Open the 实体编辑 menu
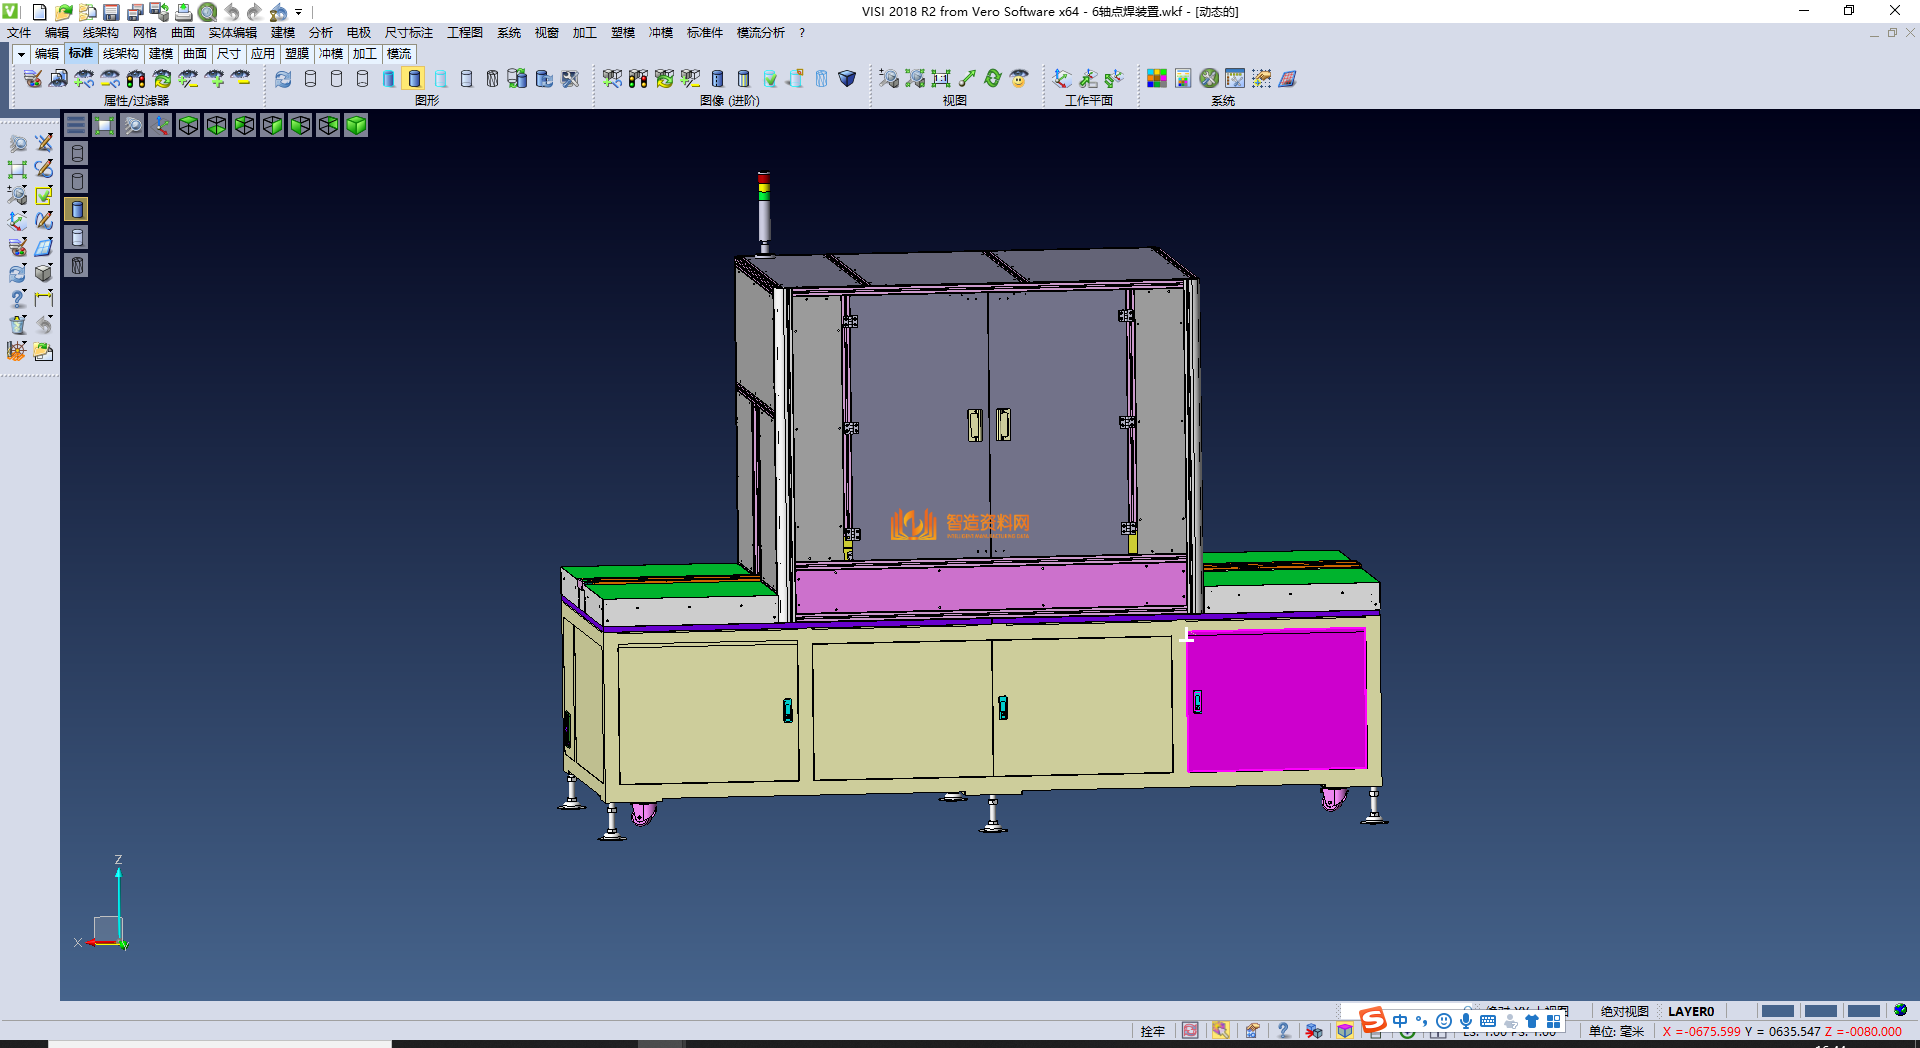 (x=232, y=33)
